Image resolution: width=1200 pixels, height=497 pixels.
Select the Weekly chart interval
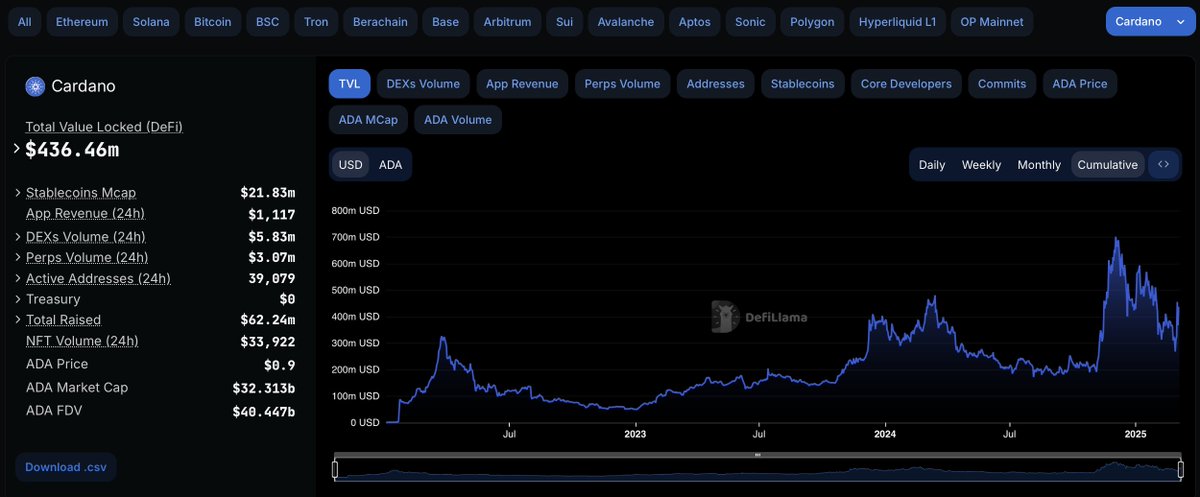(x=981, y=165)
